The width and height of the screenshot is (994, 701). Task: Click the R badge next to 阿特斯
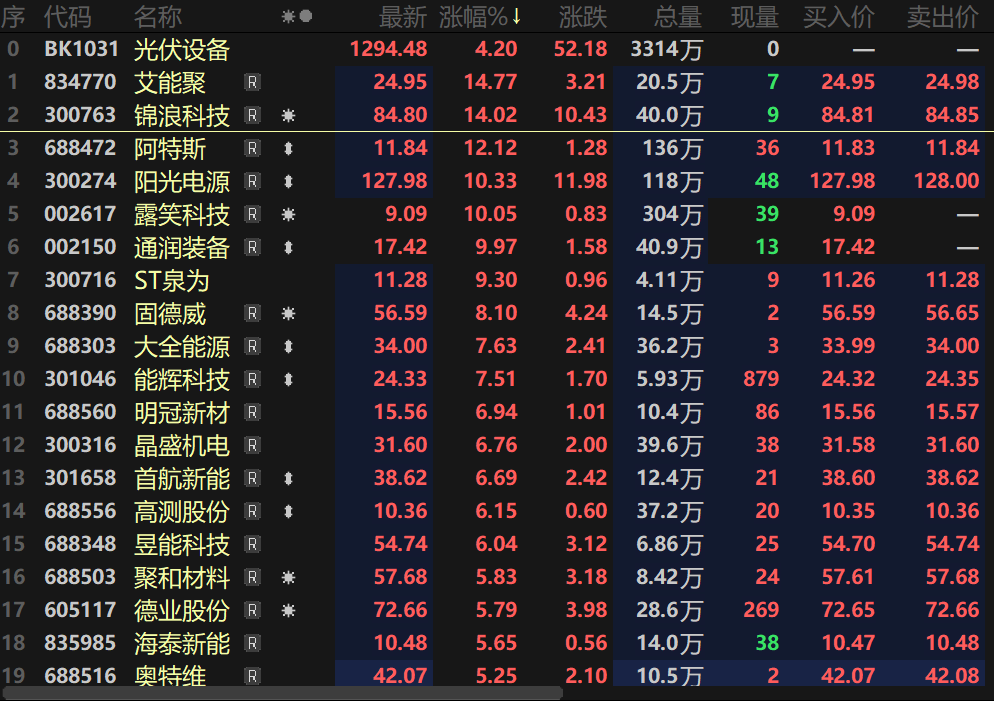[x=252, y=148]
